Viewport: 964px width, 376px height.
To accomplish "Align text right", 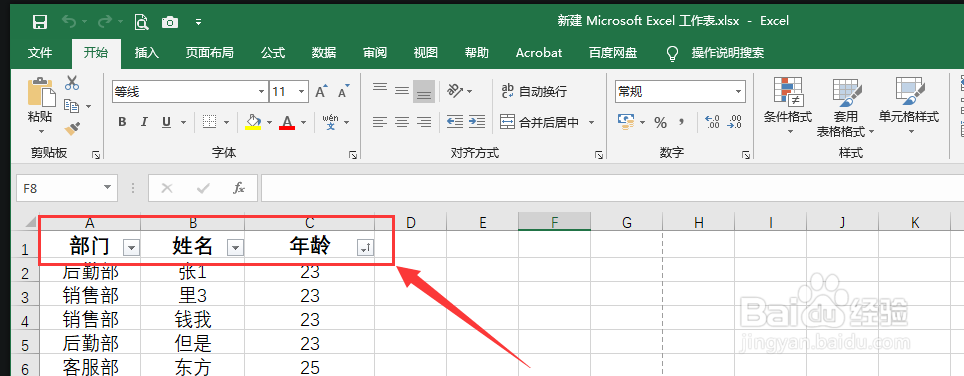I will (x=424, y=122).
